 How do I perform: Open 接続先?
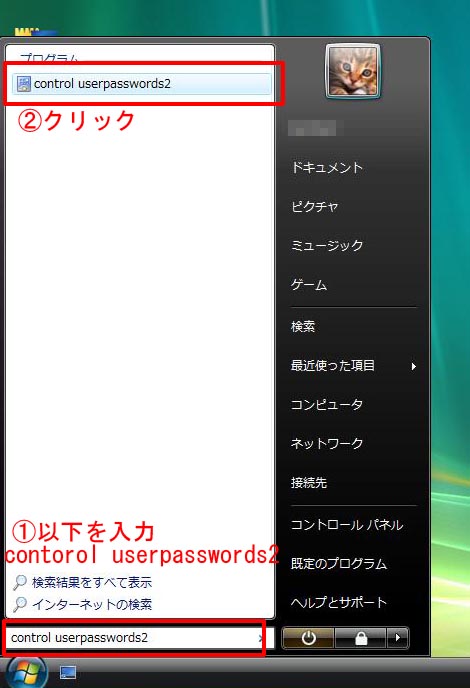point(309,483)
